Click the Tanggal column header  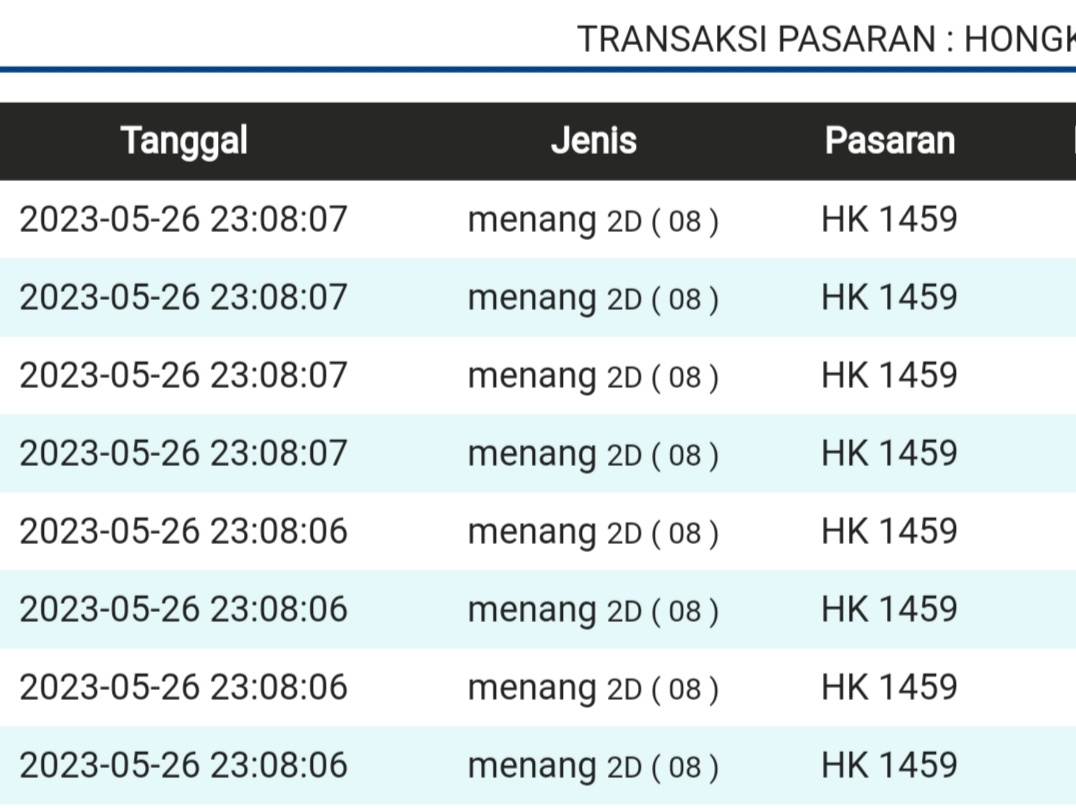pos(184,141)
